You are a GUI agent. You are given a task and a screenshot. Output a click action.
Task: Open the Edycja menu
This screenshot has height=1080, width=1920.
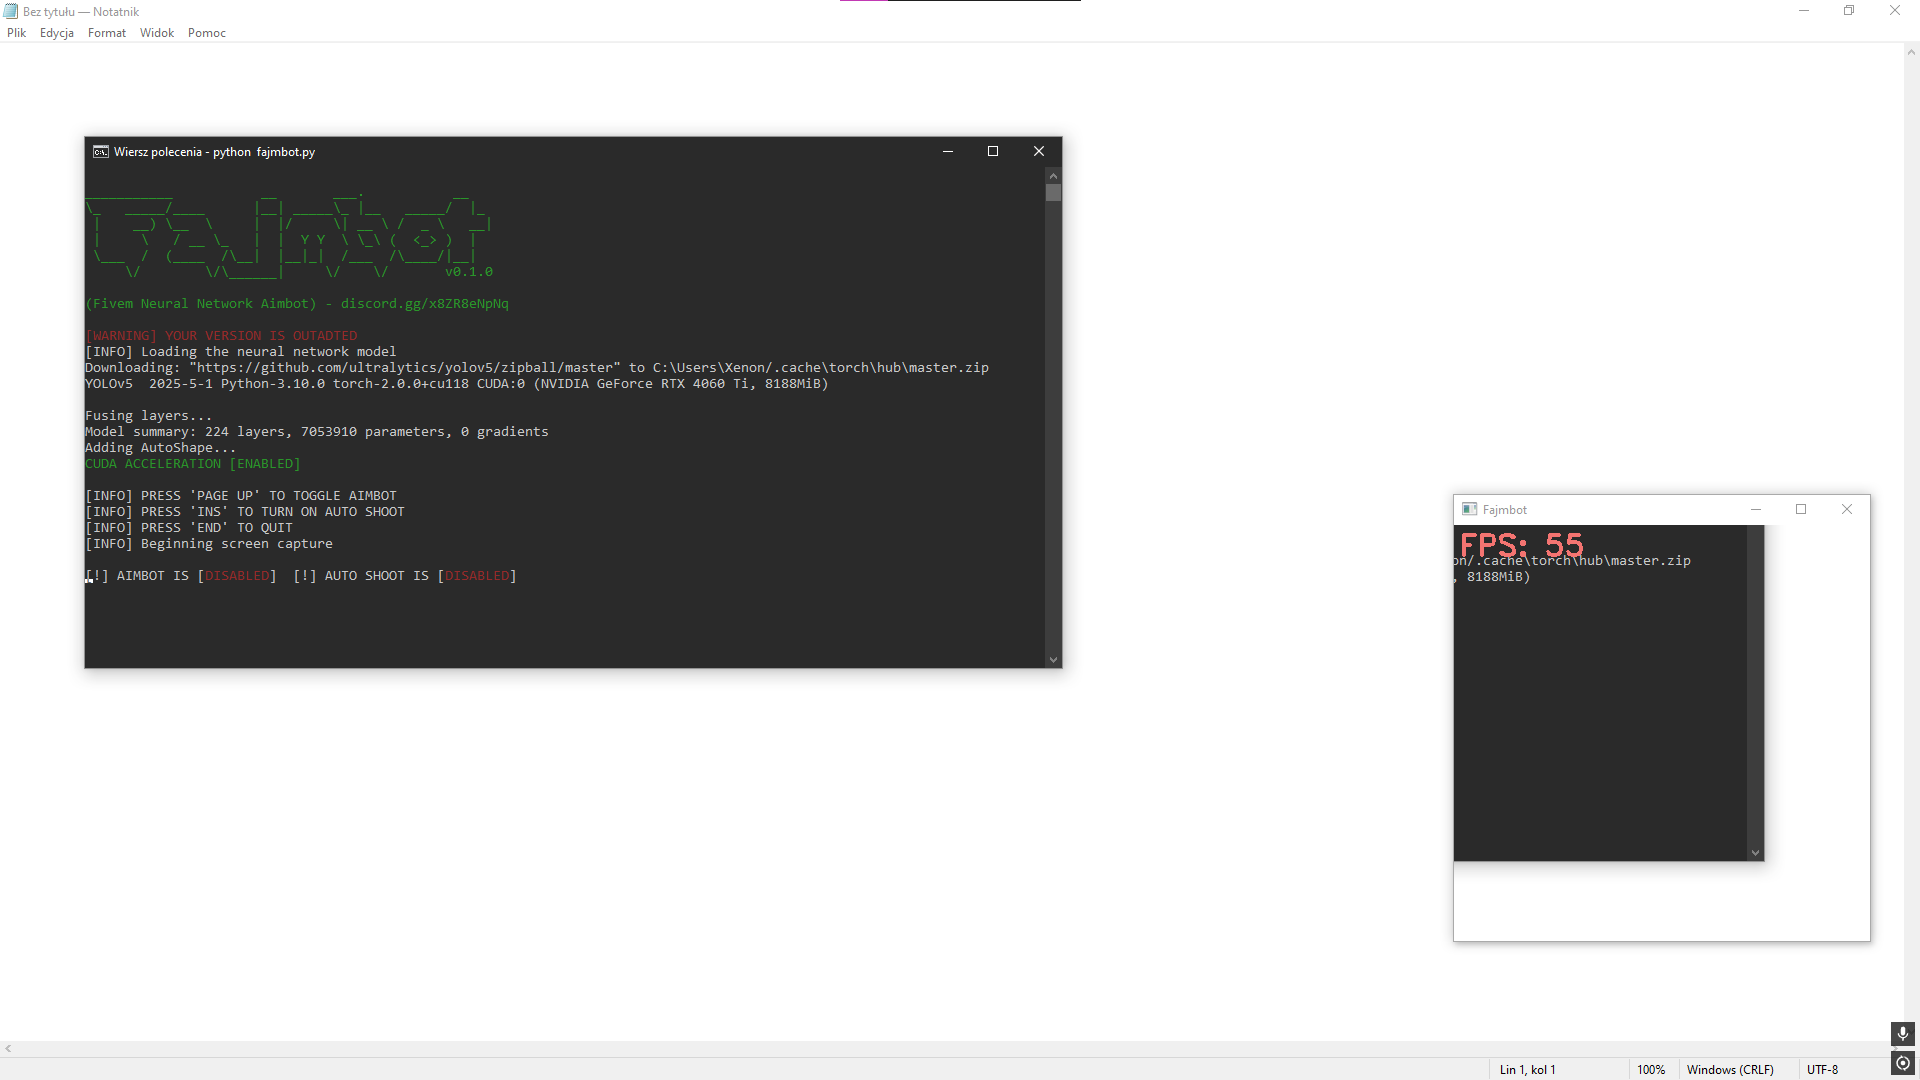pos(56,33)
